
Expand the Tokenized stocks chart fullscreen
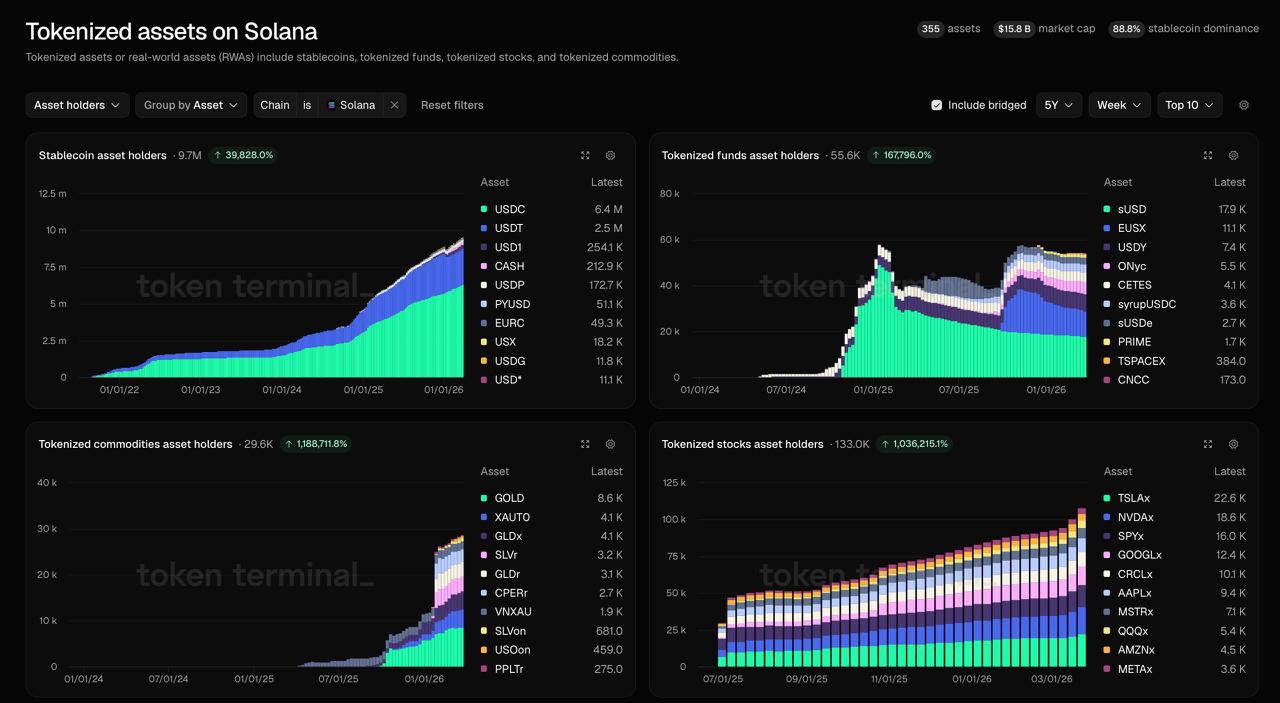1208,444
